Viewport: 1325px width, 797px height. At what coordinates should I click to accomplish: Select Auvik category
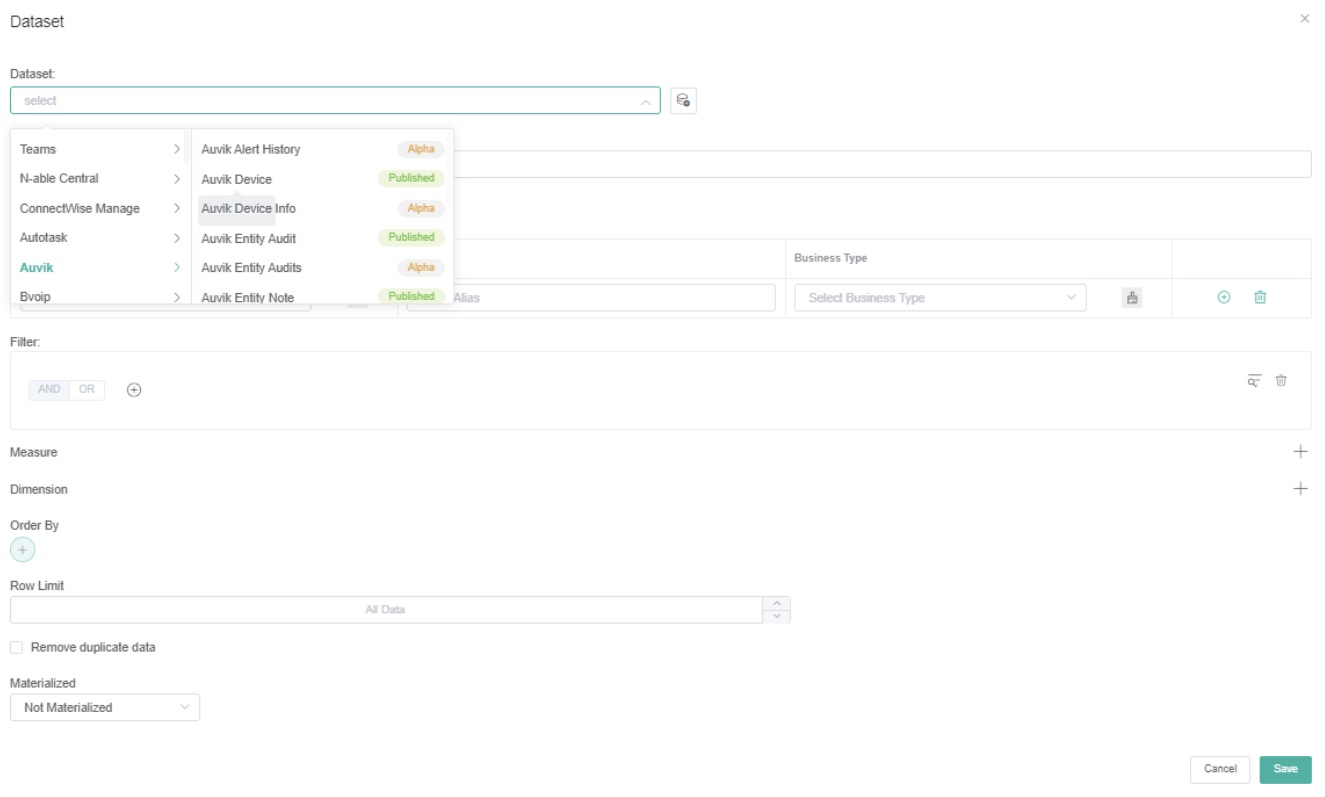[100, 268]
